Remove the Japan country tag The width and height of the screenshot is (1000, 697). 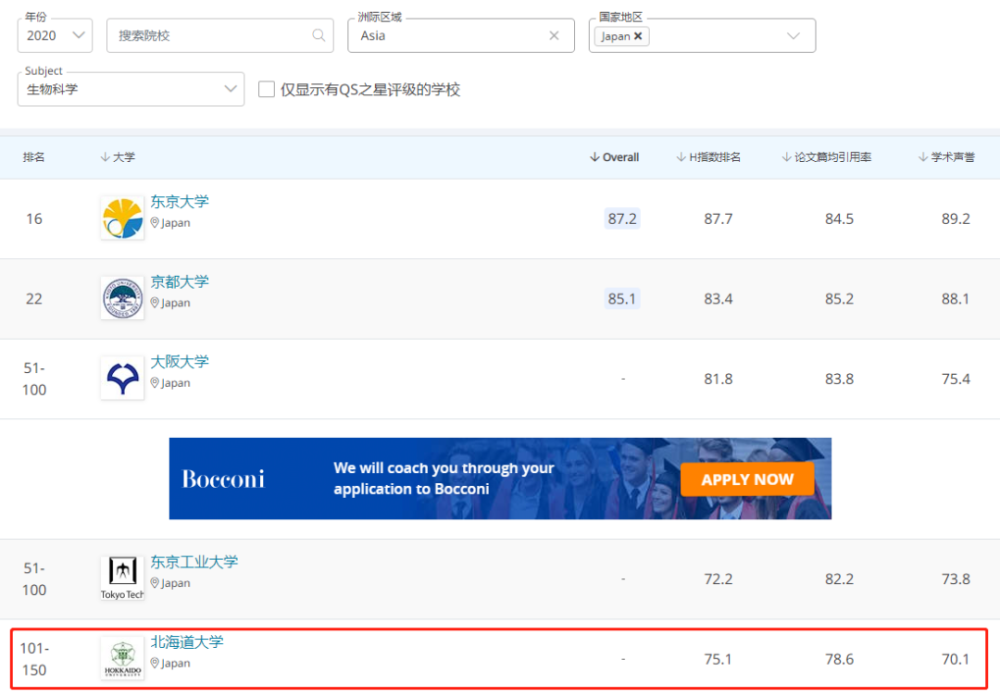pyautogui.click(x=638, y=36)
